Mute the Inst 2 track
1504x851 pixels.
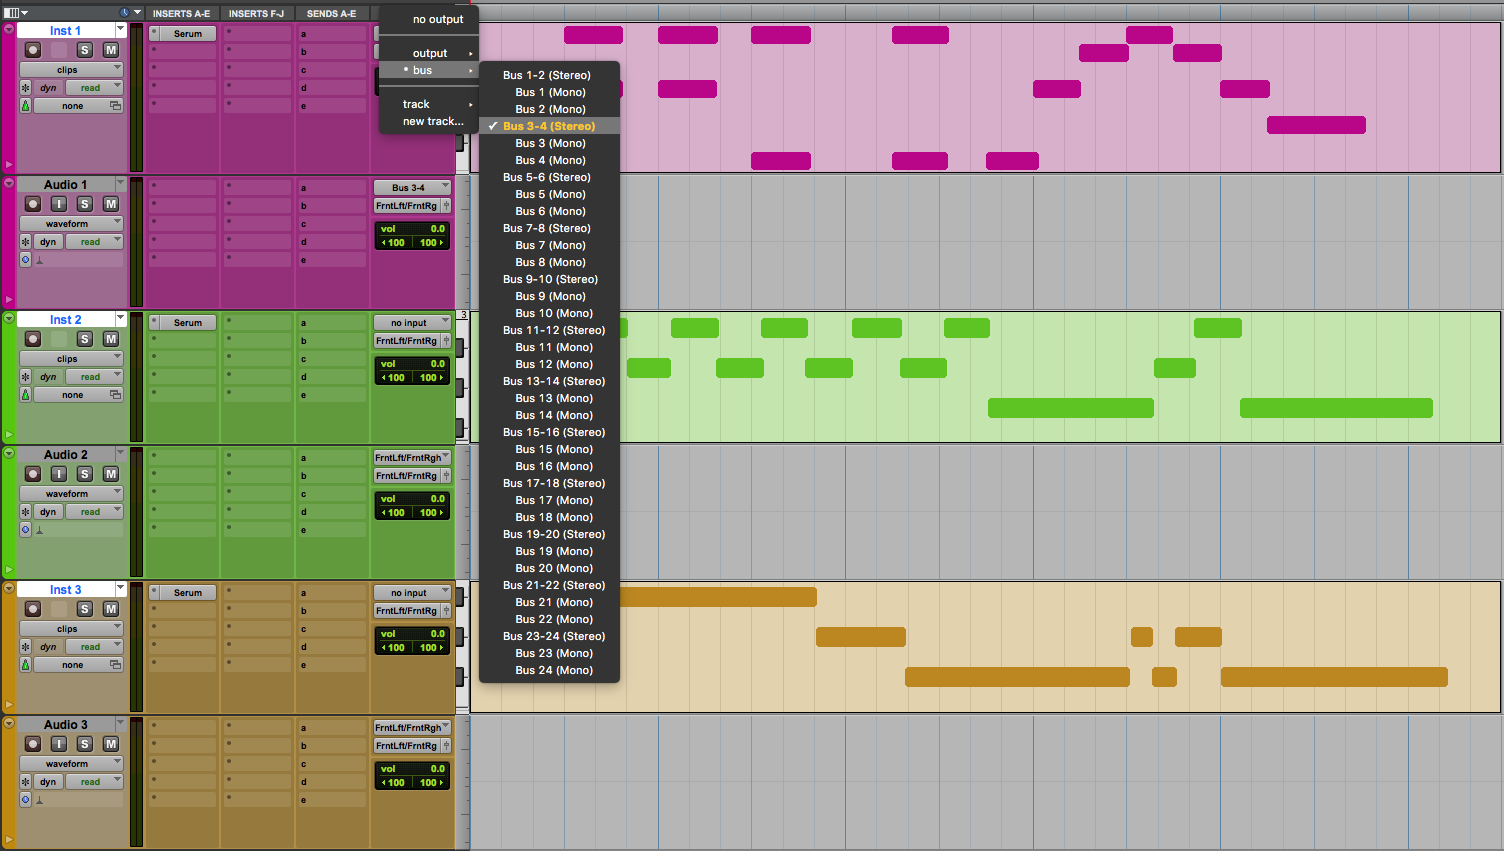coord(111,339)
